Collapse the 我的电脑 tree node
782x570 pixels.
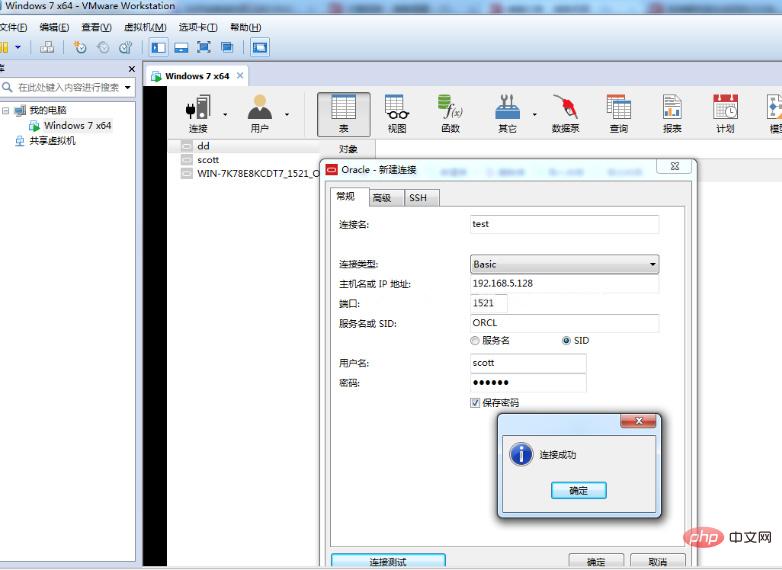click(5, 110)
